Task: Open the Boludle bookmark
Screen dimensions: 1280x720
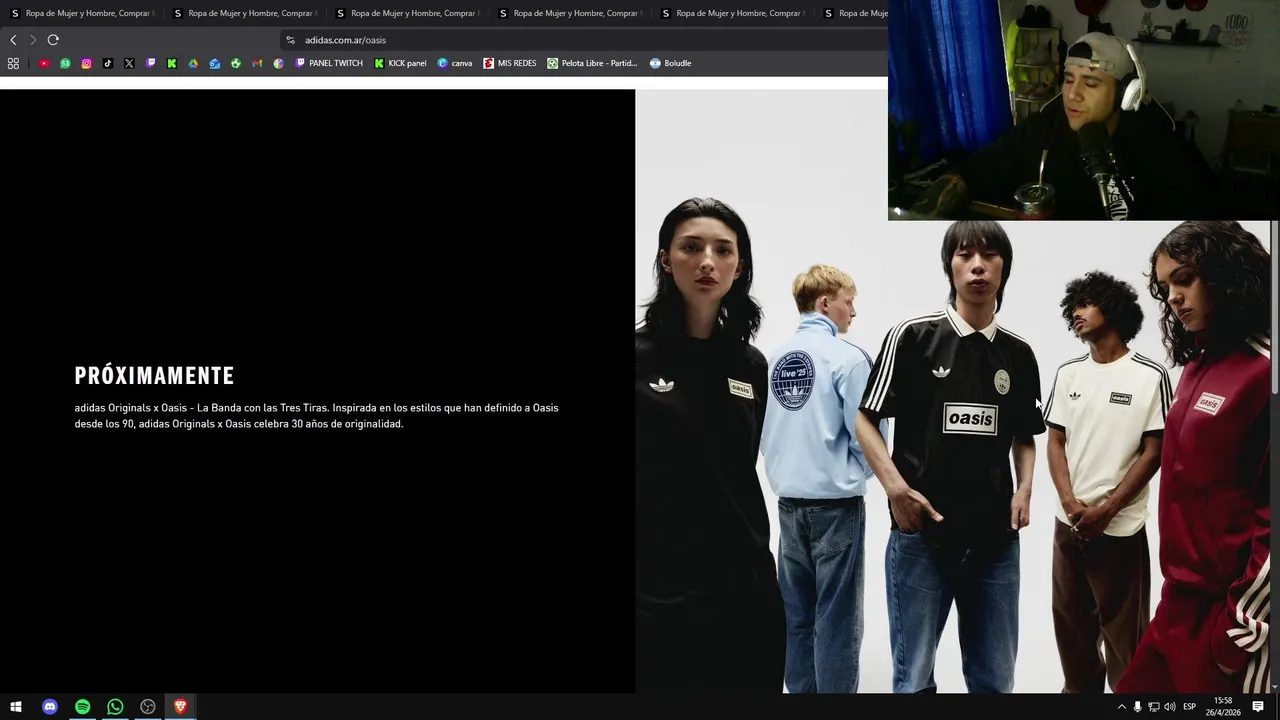Action: 670,63
